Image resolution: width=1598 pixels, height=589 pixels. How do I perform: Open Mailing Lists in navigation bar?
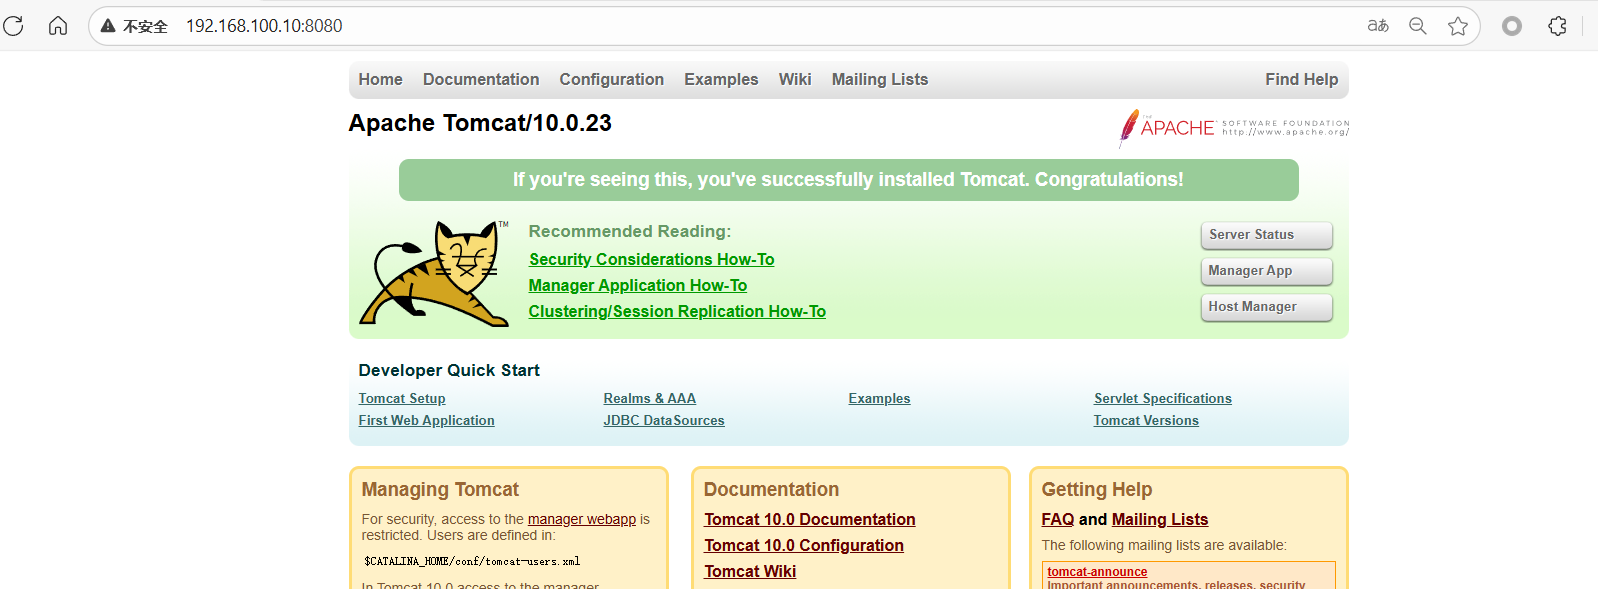point(880,79)
